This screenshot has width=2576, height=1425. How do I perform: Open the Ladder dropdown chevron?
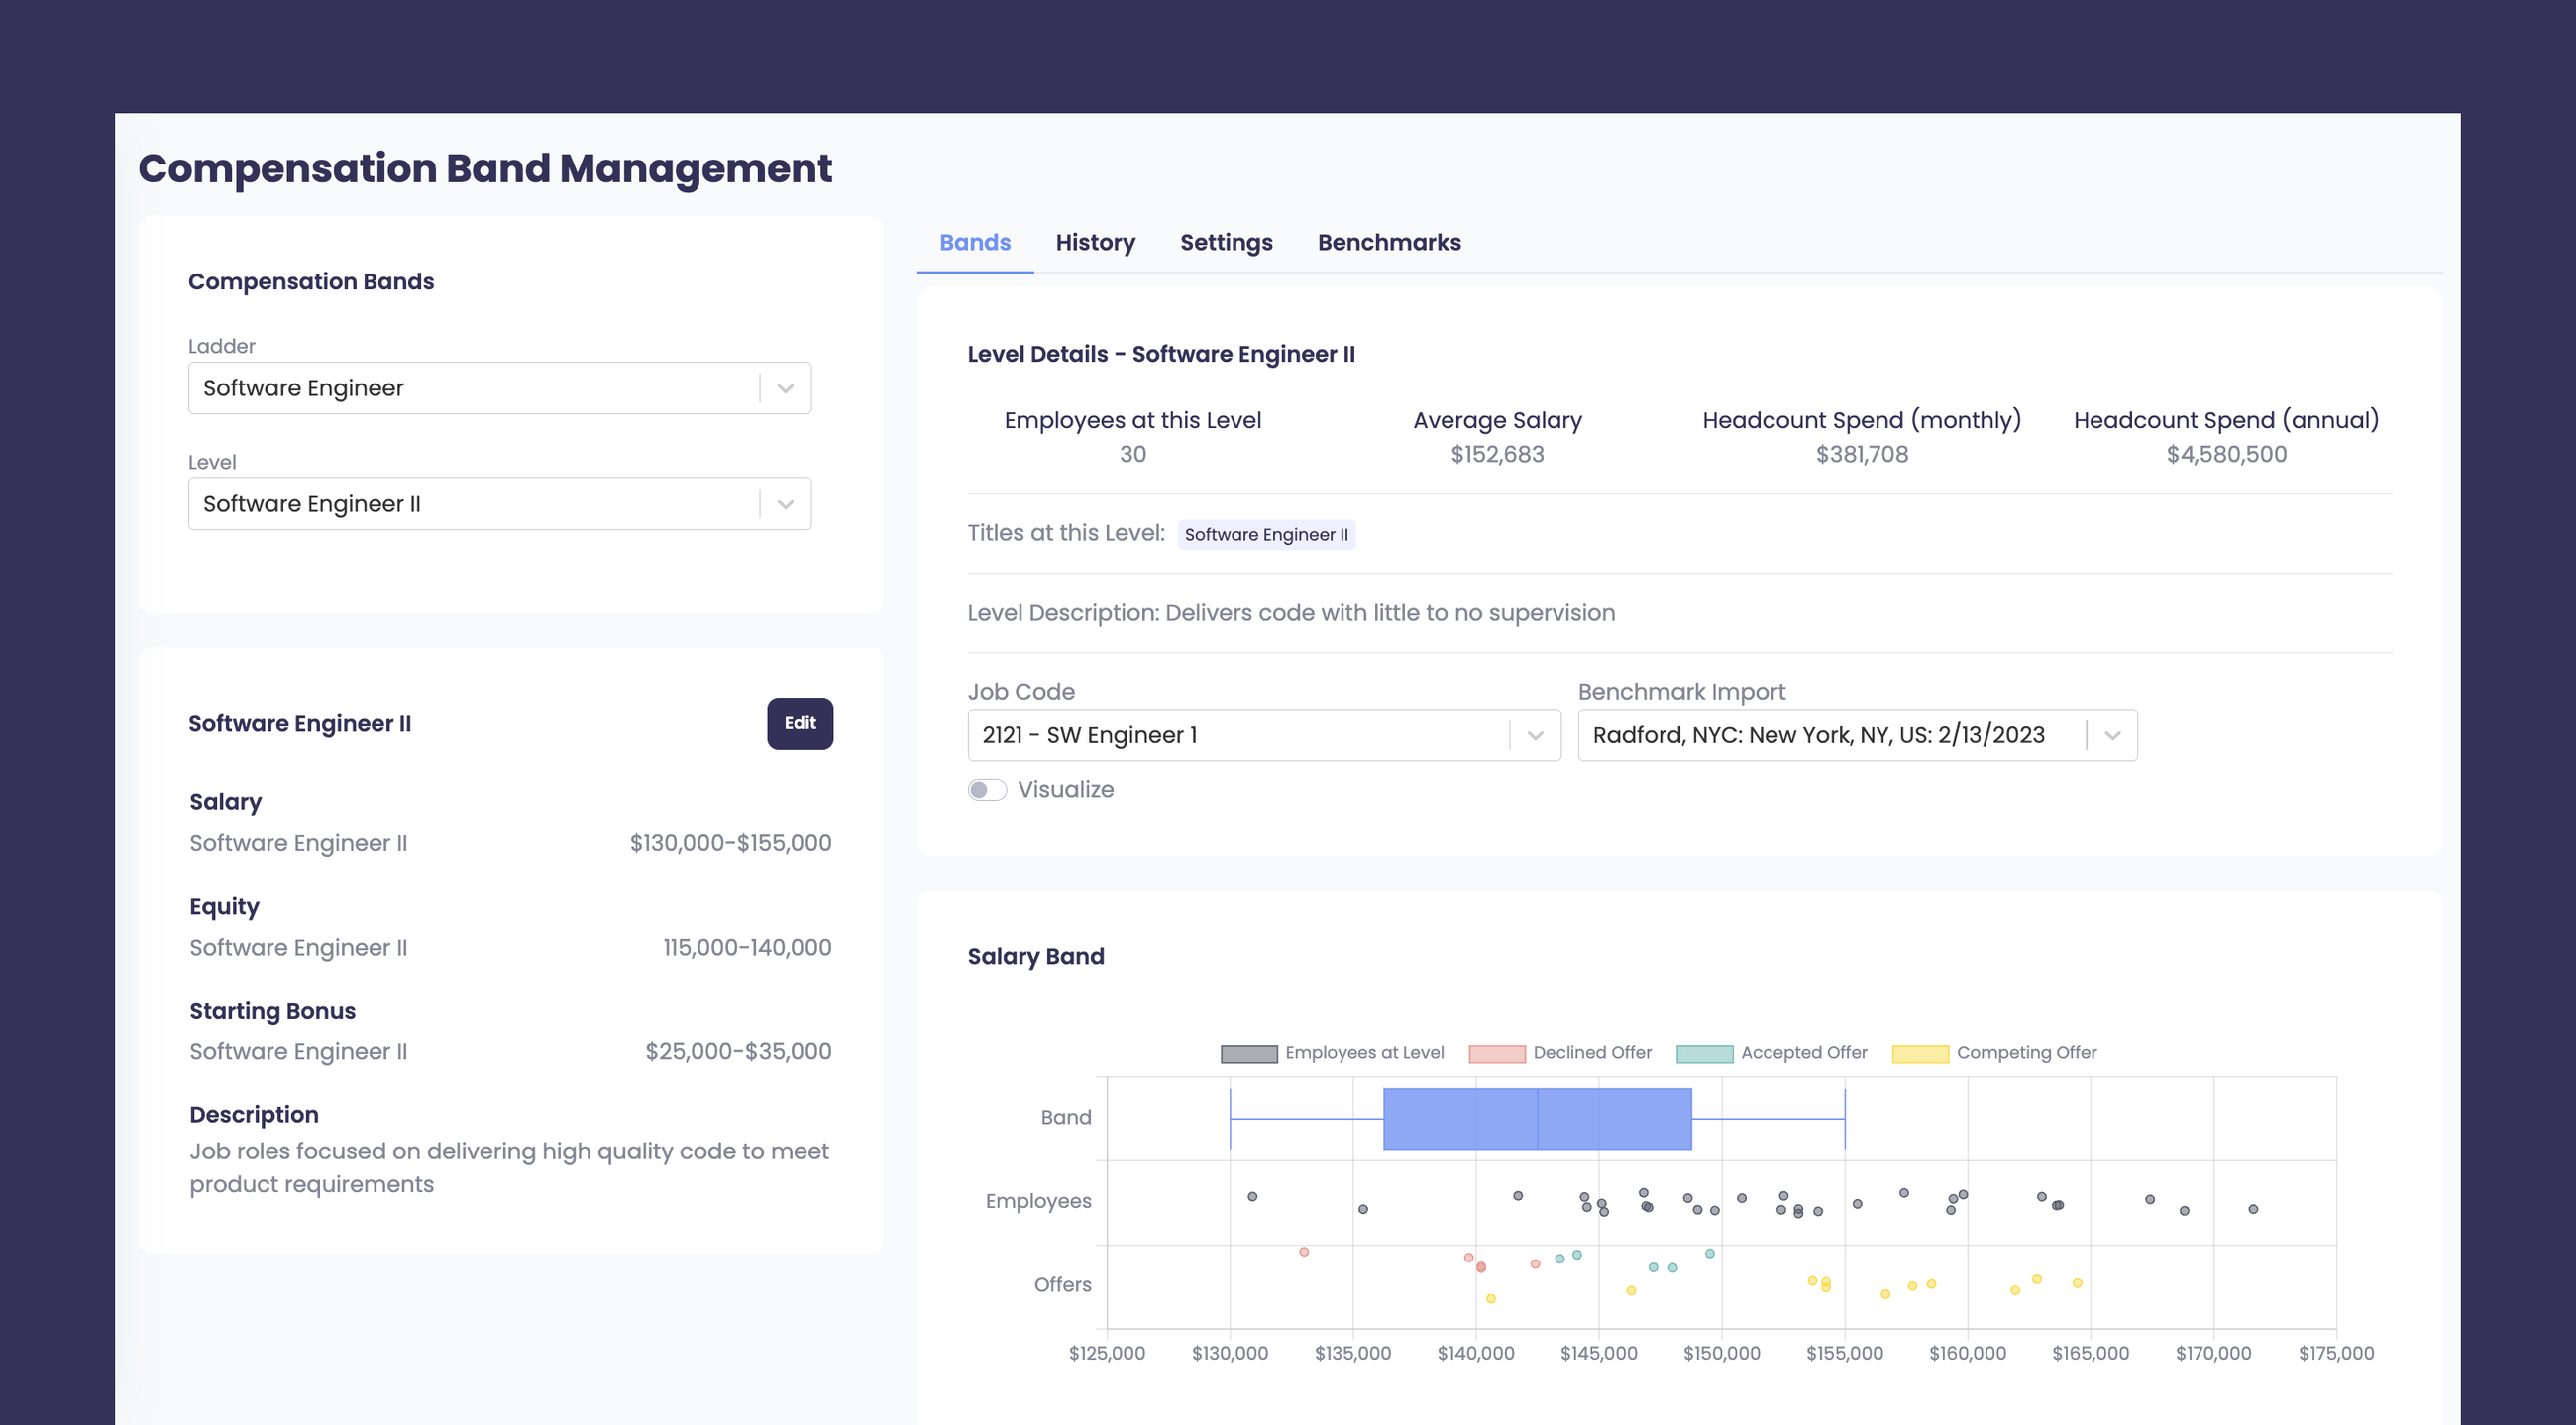785,388
